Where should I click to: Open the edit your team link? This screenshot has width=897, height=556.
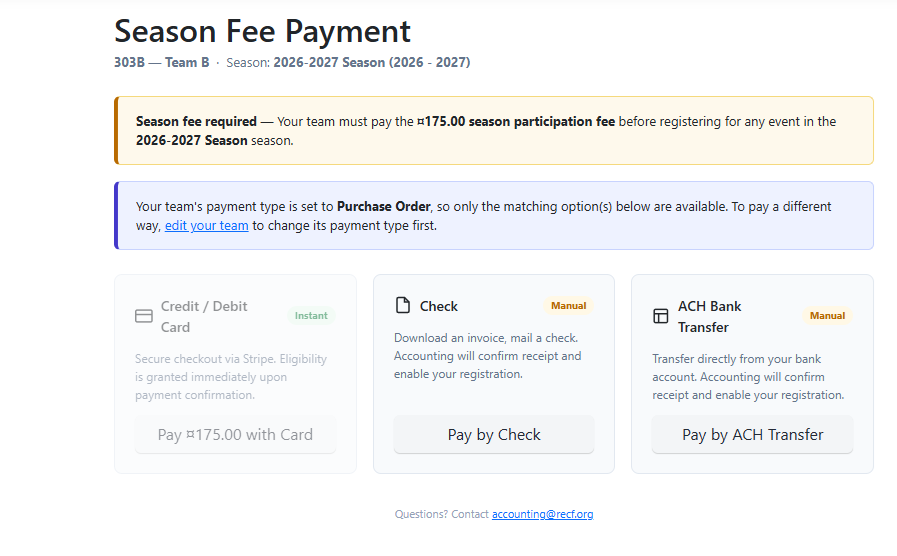tap(207, 225)
